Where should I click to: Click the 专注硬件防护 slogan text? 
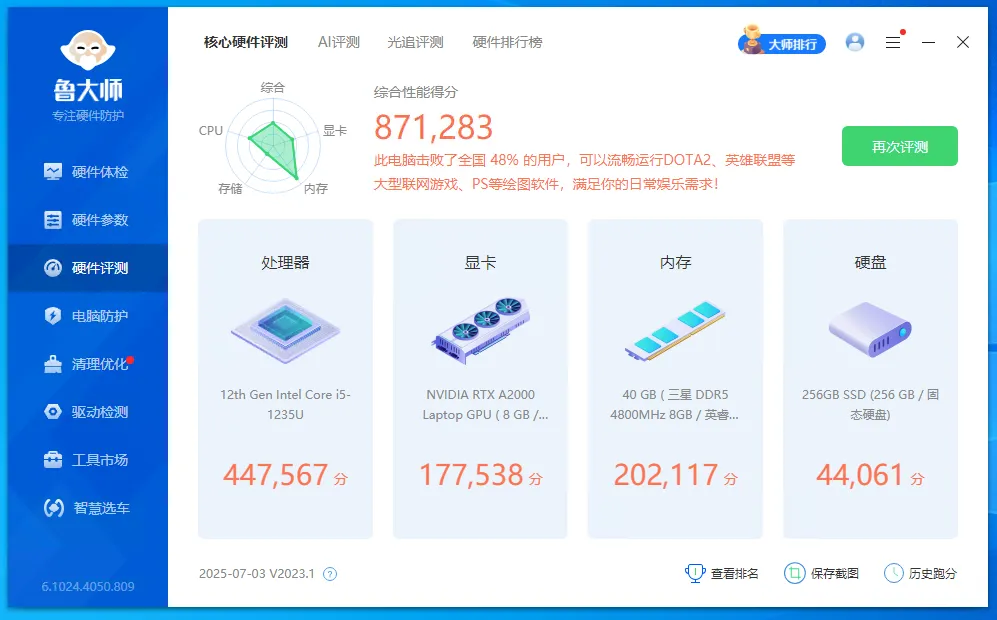pos(88,116)
